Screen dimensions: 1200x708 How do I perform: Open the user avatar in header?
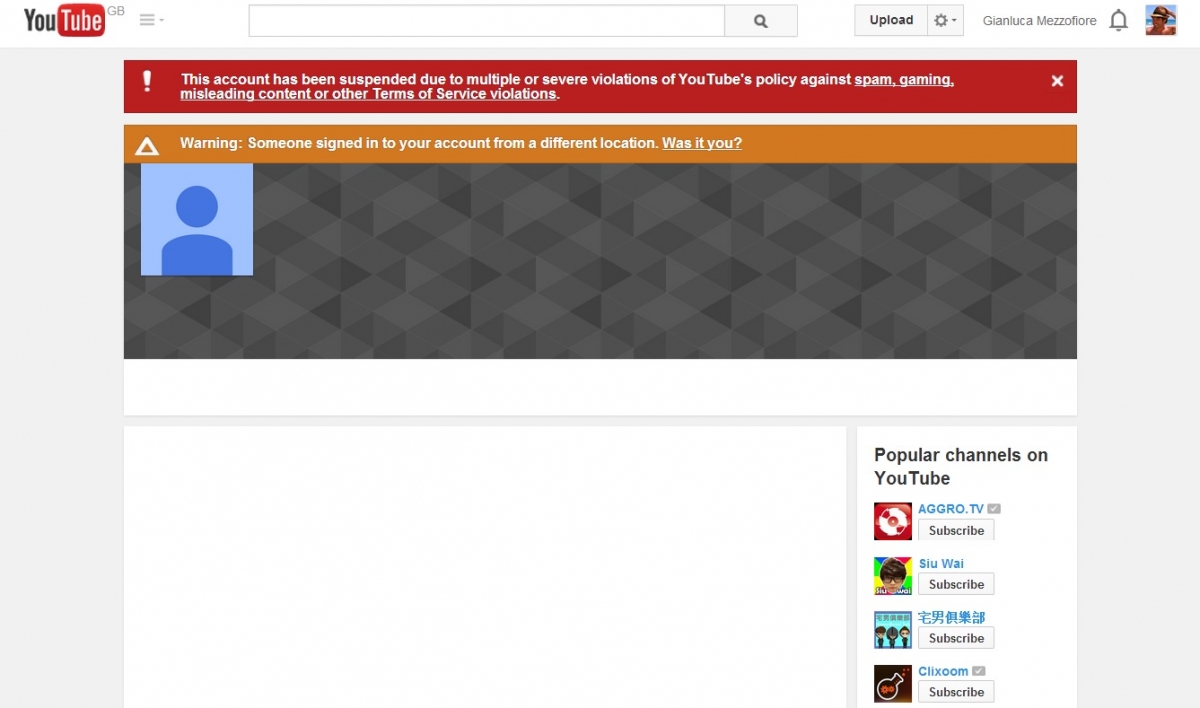click(1161, 20)
